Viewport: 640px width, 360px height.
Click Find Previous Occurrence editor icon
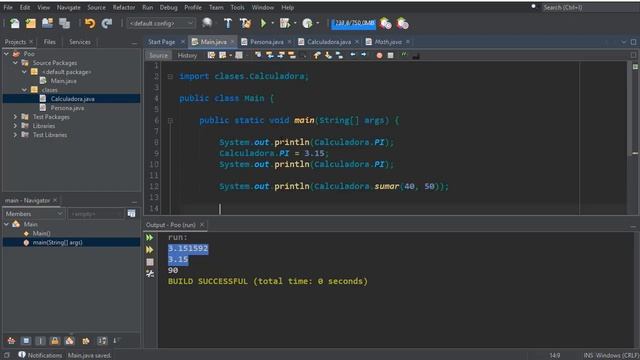(x=269, y=55)
